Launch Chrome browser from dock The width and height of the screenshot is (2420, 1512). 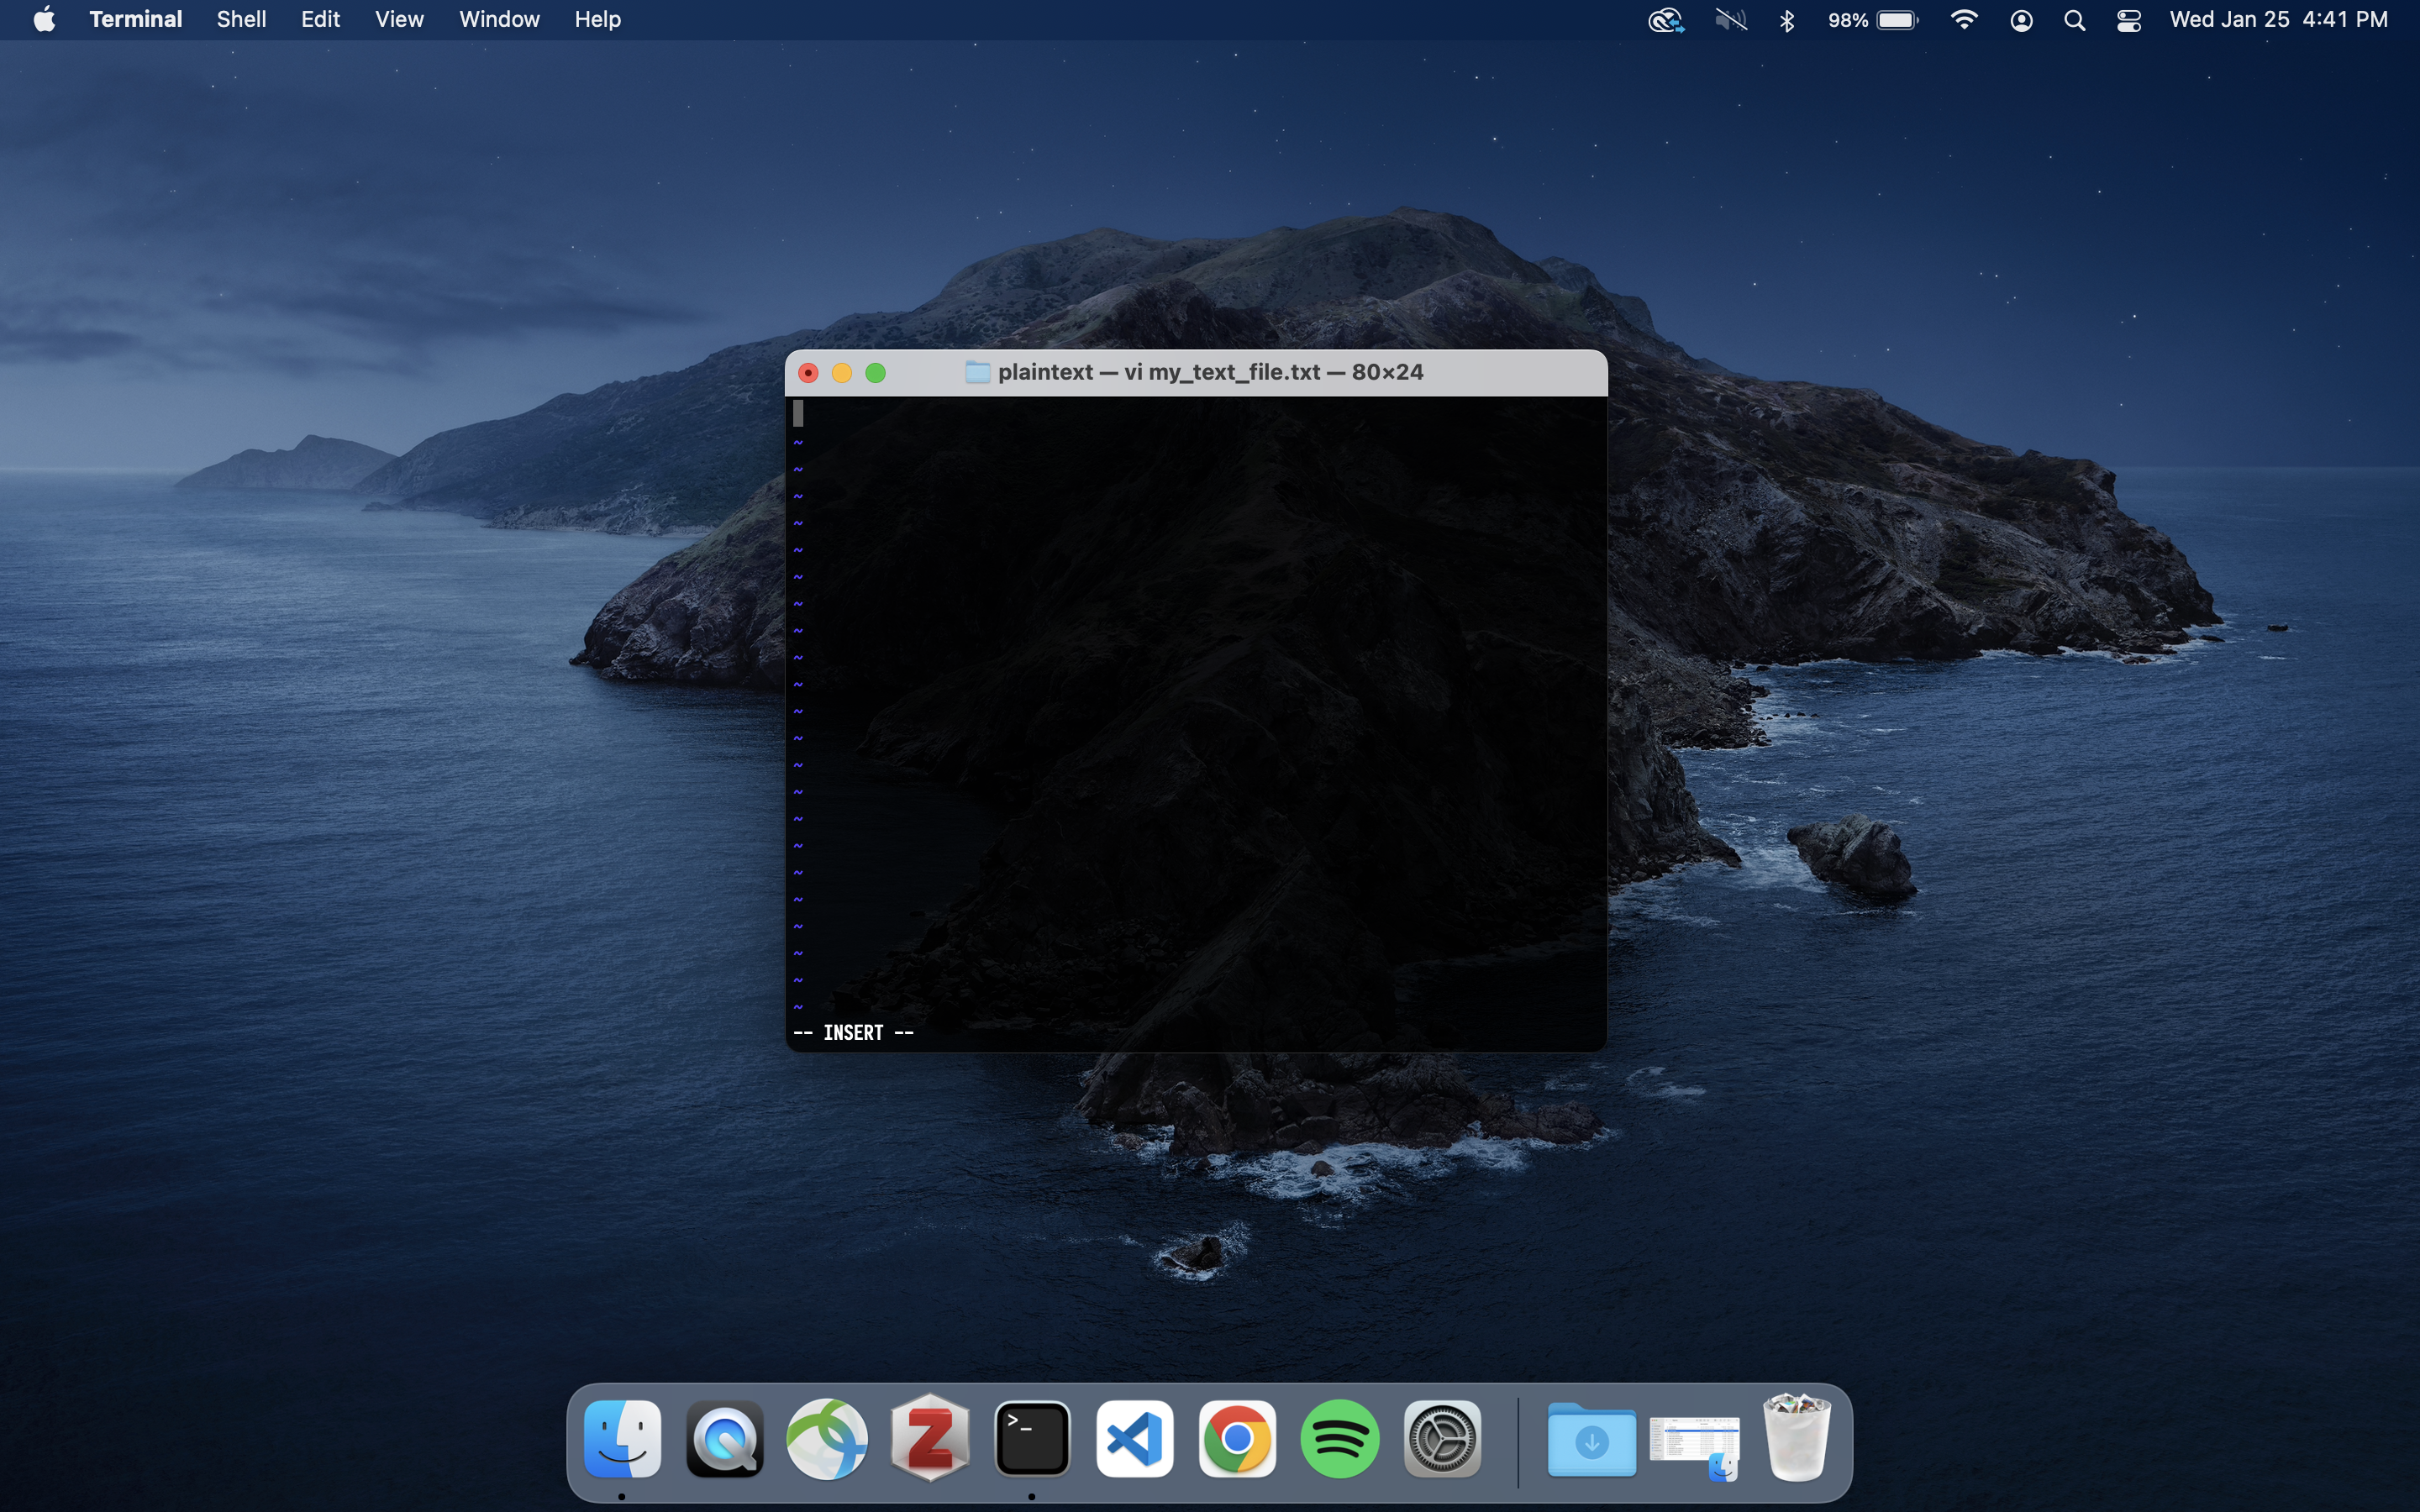pyautogui.click(x=1235, y=1441)
